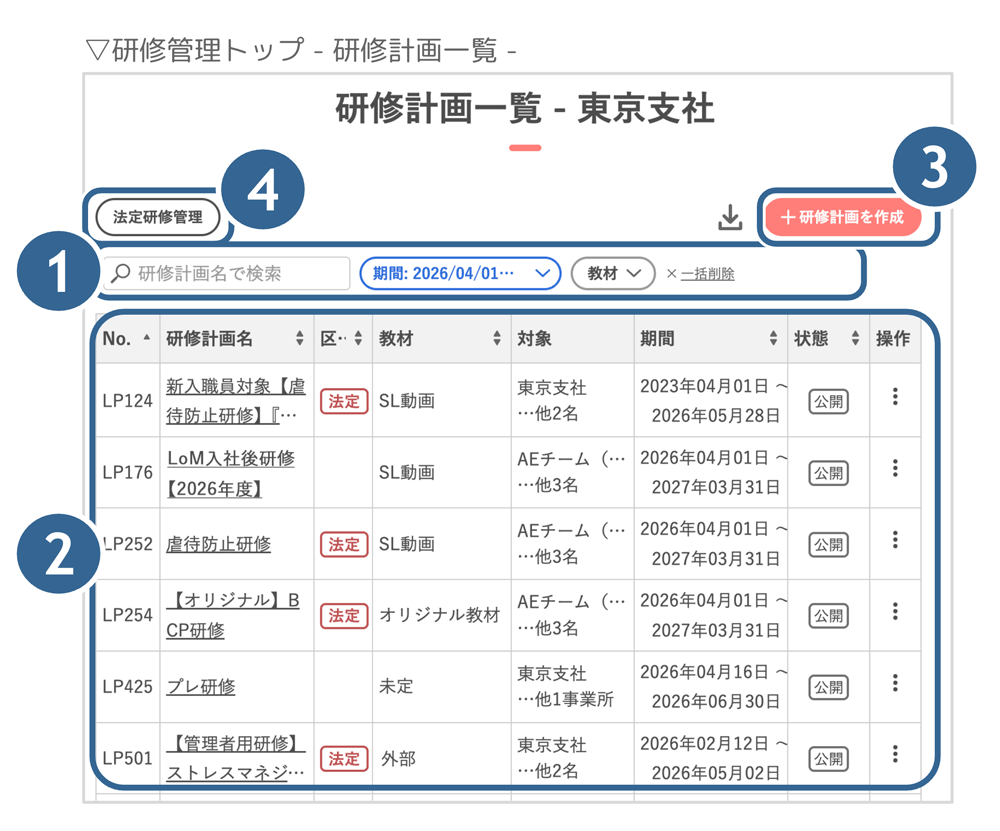The image size is (1000, 831).
Task: Click the 公開 status badge for LP176
Action: click(x=828, y=473)
